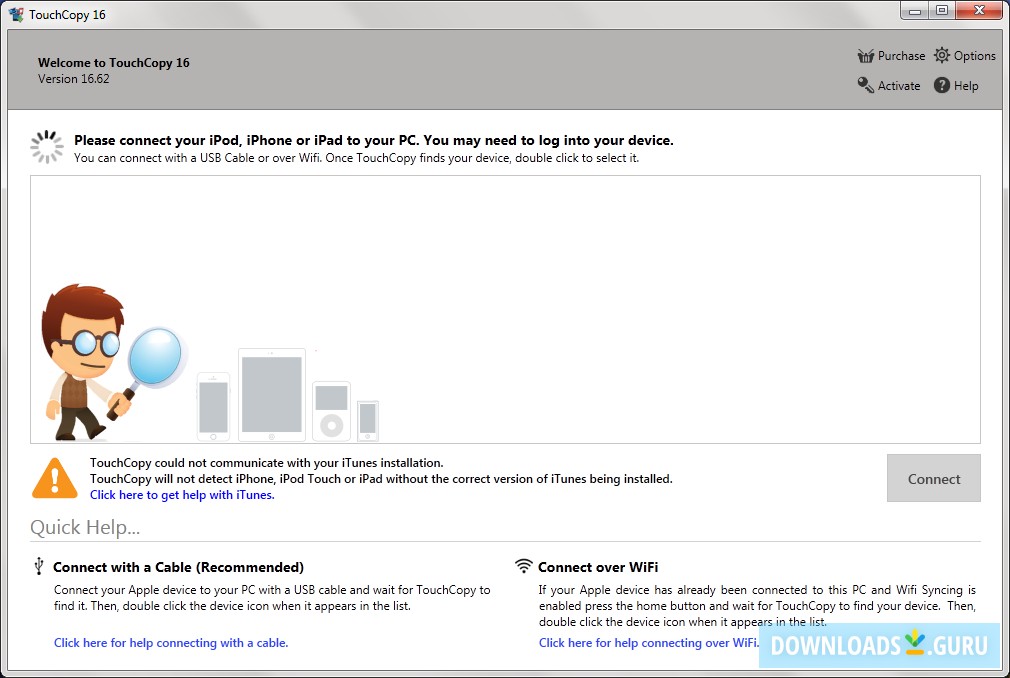Click the Activate key icon

[x=866, y=85]
